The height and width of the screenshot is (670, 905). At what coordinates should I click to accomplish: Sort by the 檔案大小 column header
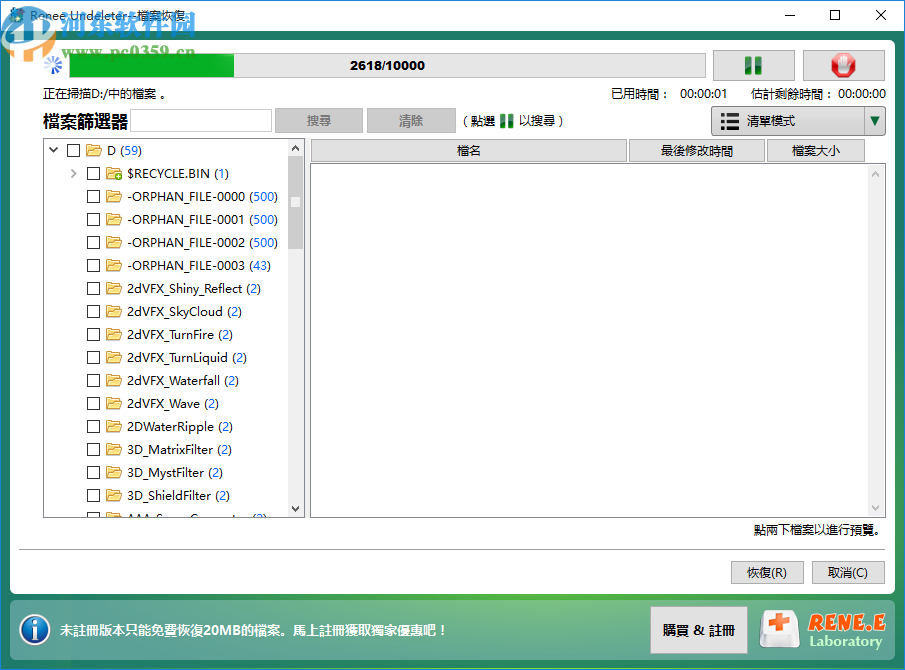coord(816,151)
